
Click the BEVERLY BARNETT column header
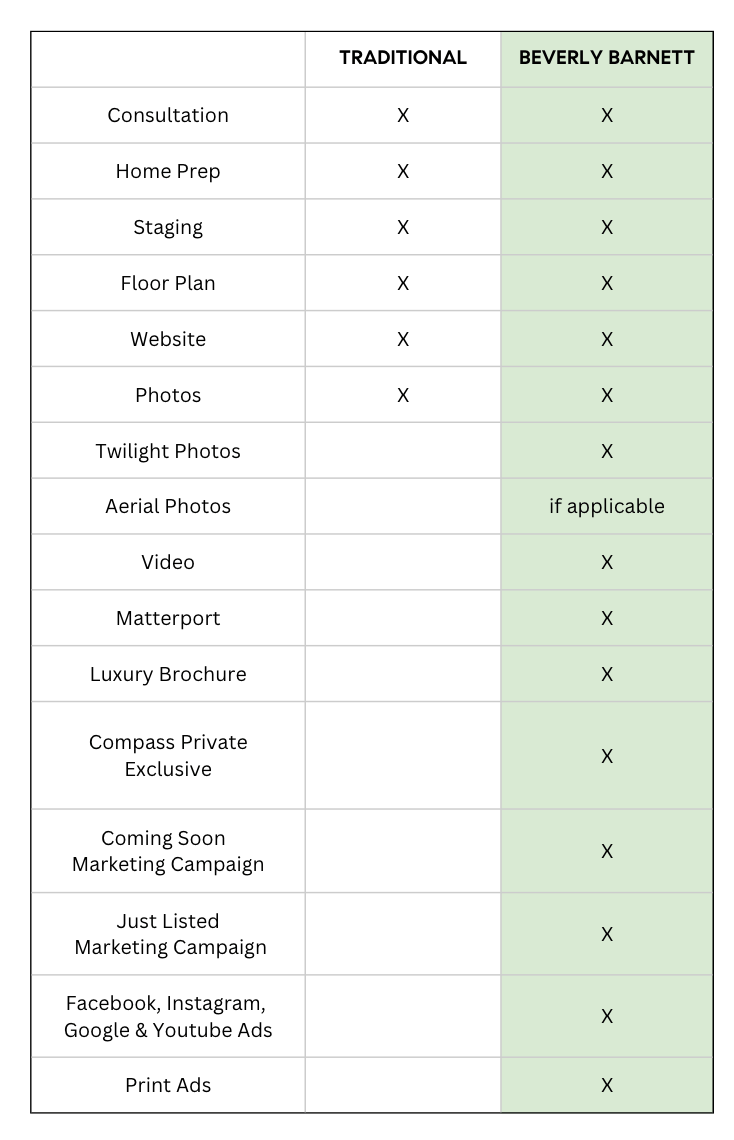[606, 58]
